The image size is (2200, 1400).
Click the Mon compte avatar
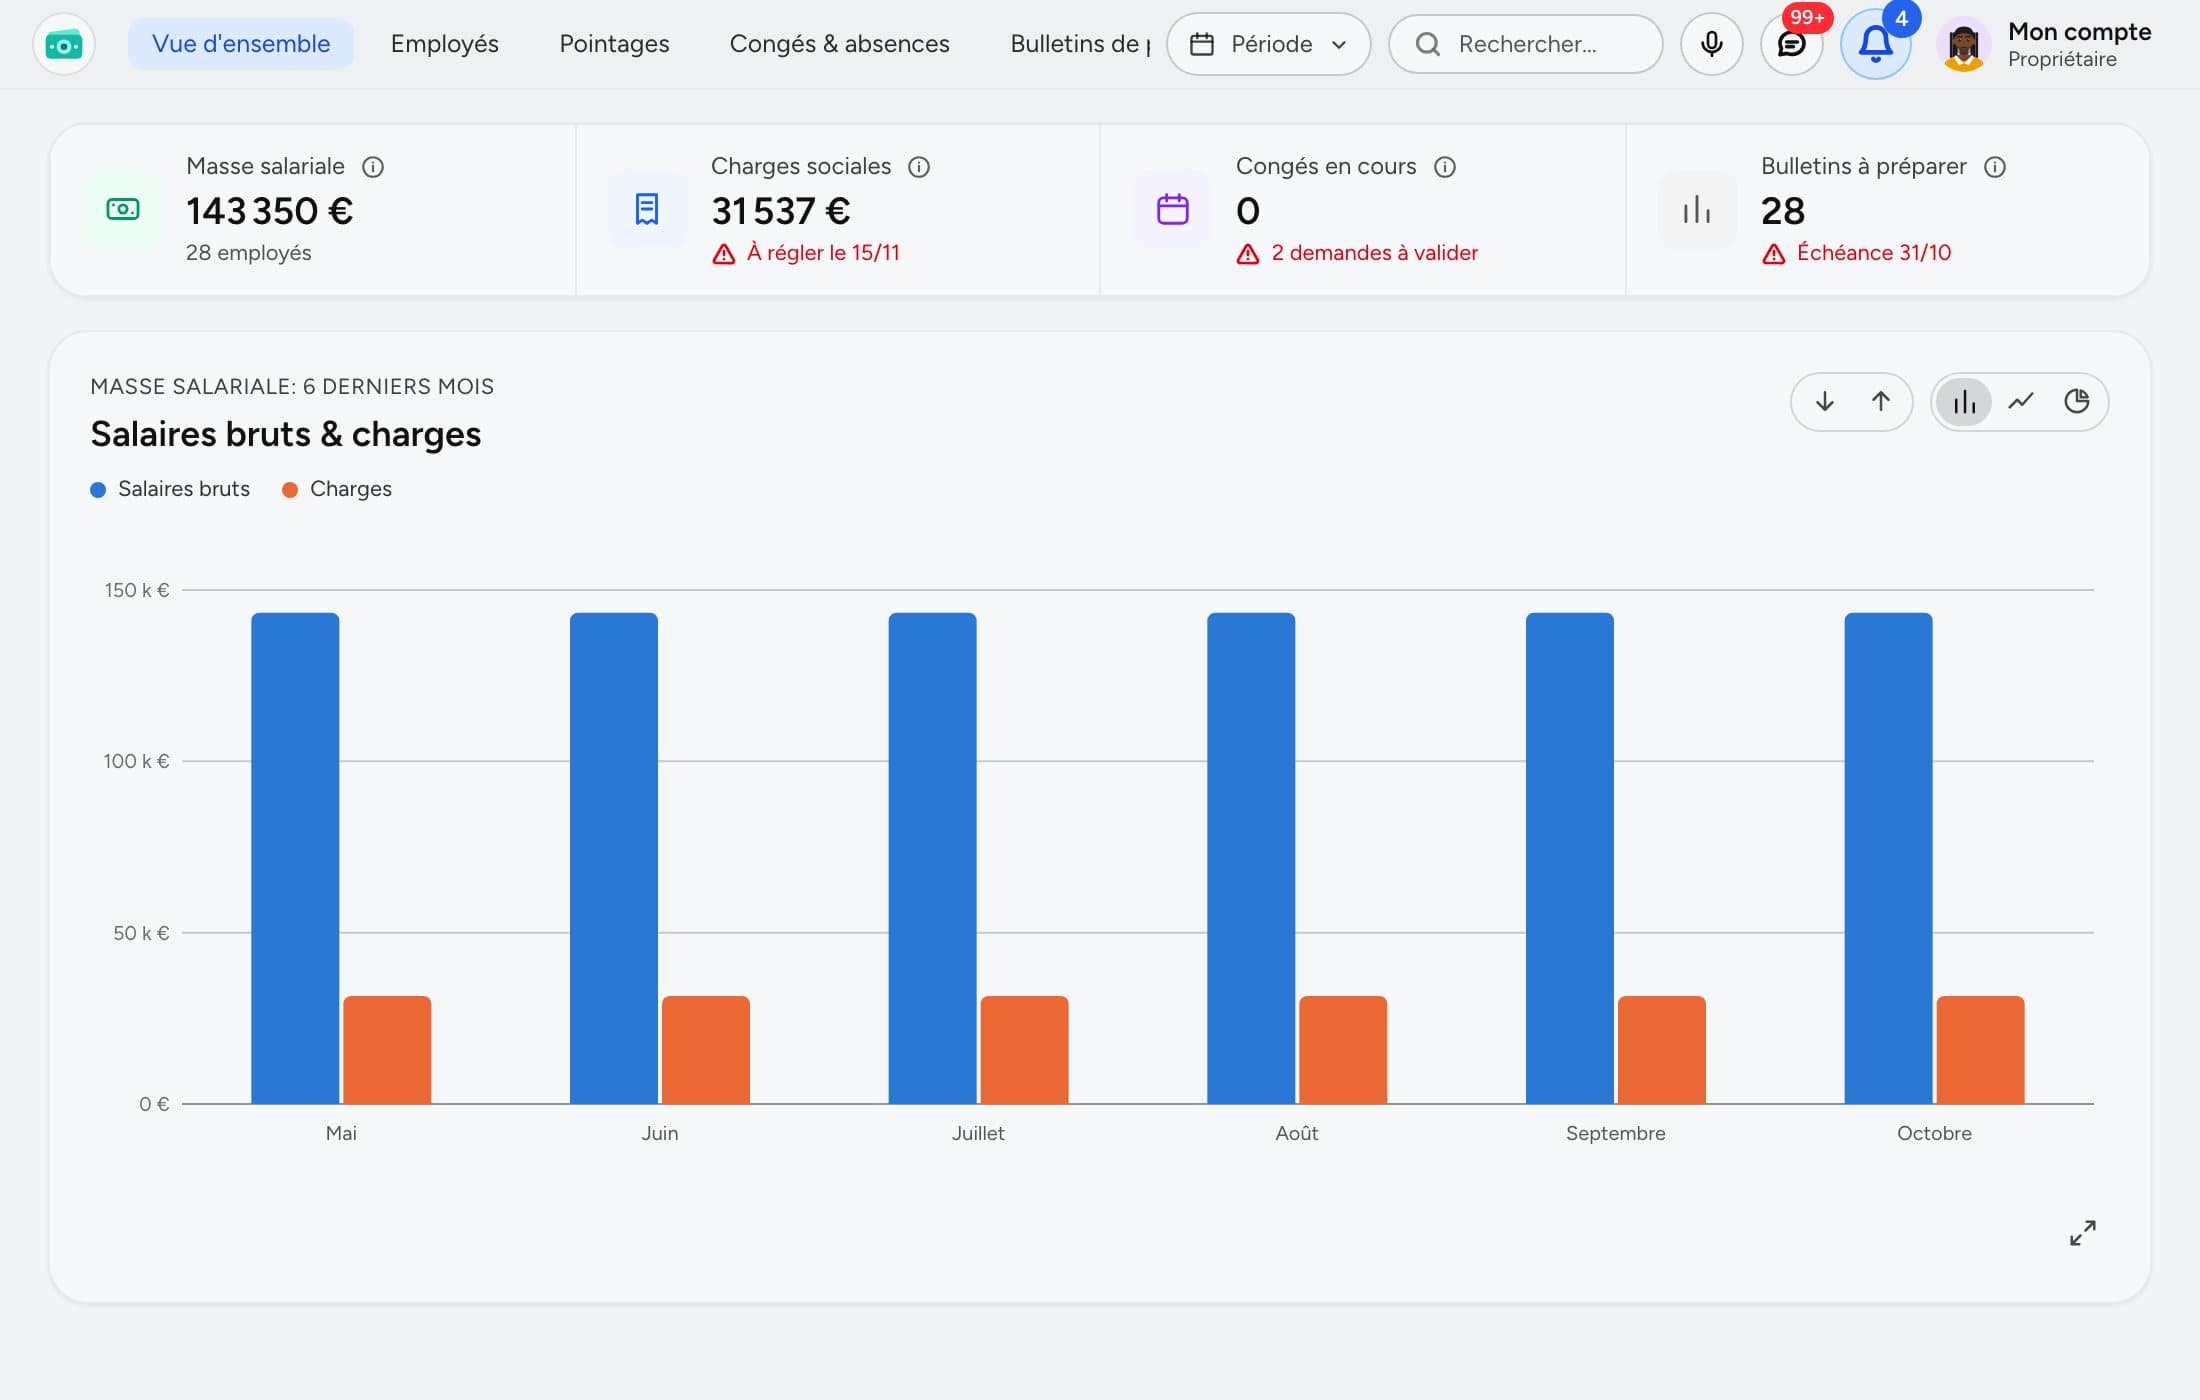point(1963,45)
